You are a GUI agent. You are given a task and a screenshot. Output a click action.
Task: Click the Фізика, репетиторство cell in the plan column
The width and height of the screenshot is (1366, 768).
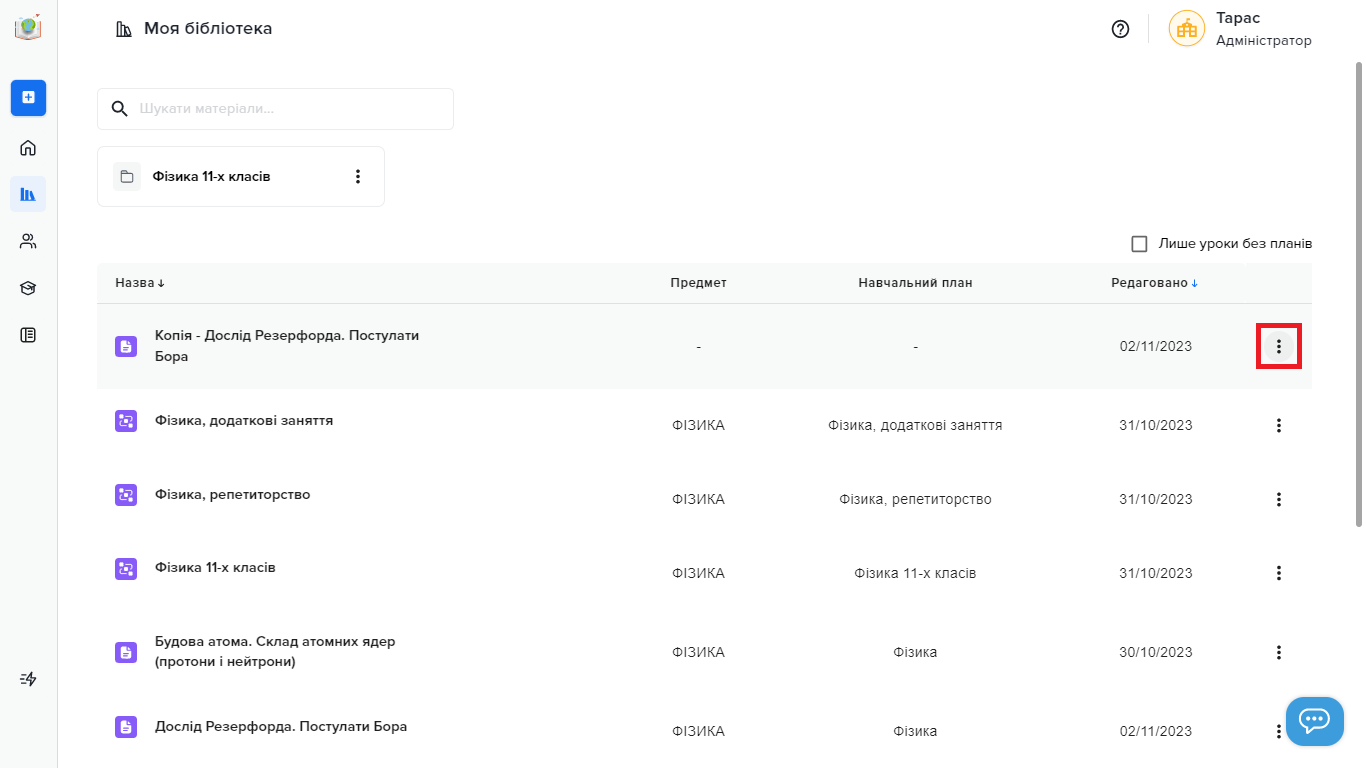click(915, 500)
